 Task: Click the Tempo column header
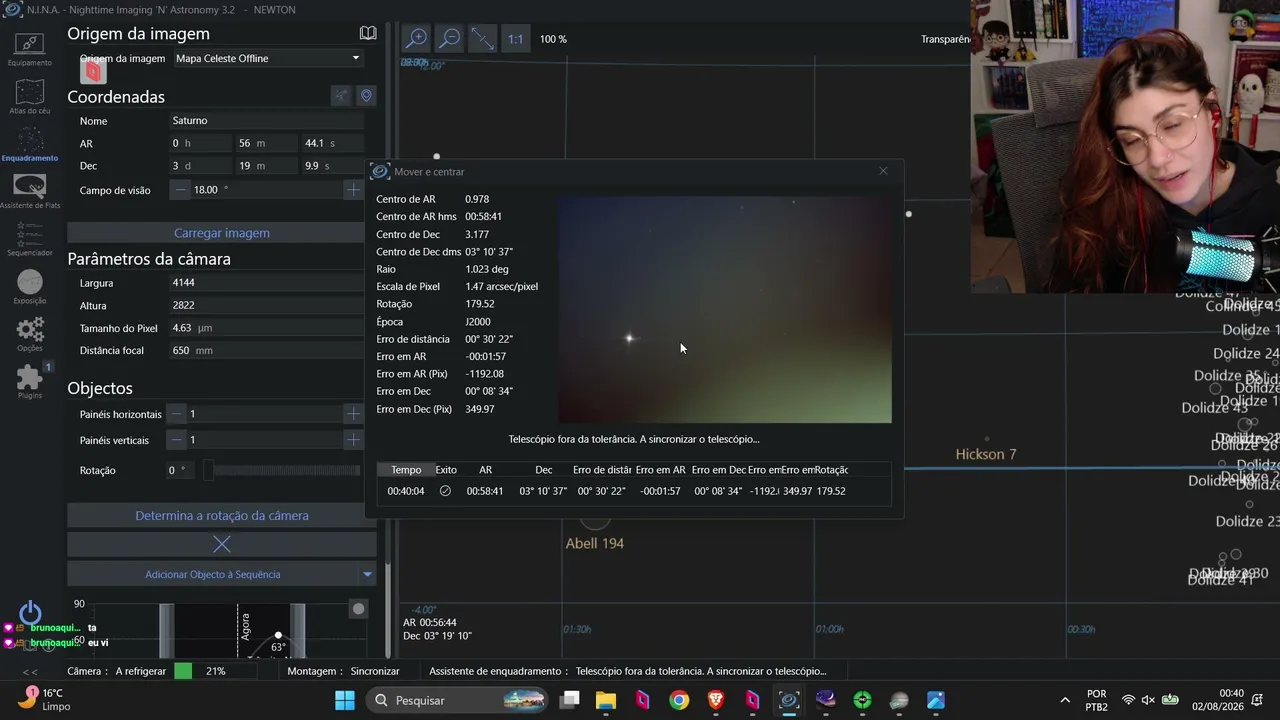(406, 470)
